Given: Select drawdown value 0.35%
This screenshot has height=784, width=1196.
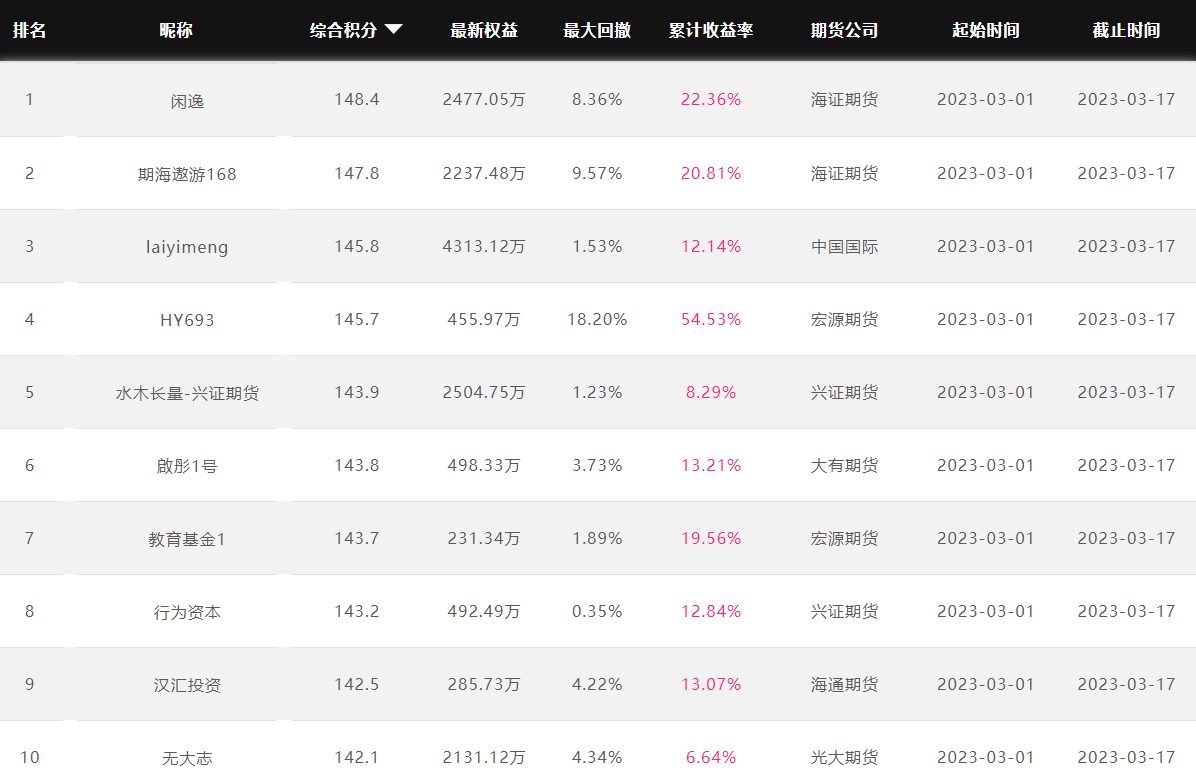Looking at the screenshot, I should click(597, 611).
